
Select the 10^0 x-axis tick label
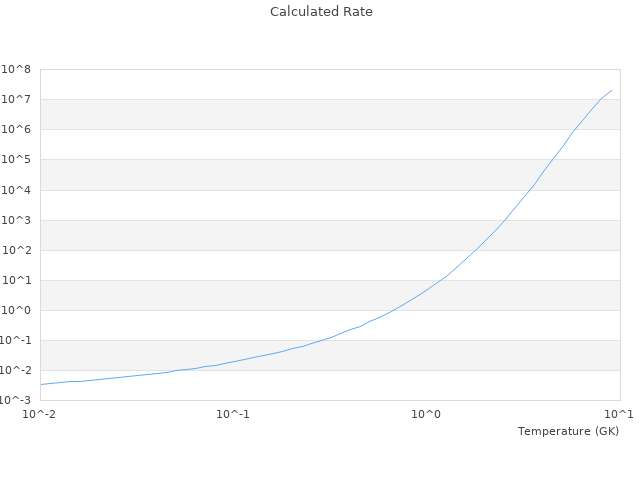(427, 414)
